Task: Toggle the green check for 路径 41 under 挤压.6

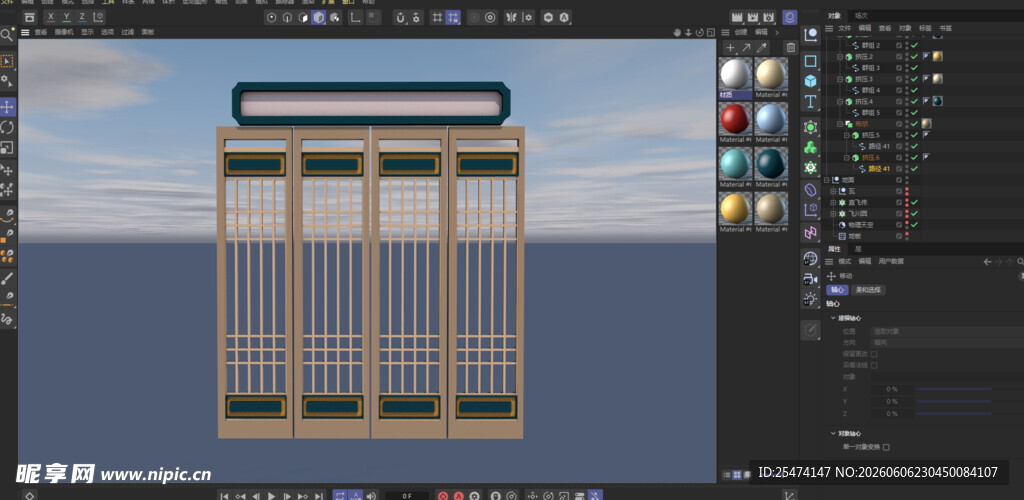Action: [914, 168]
